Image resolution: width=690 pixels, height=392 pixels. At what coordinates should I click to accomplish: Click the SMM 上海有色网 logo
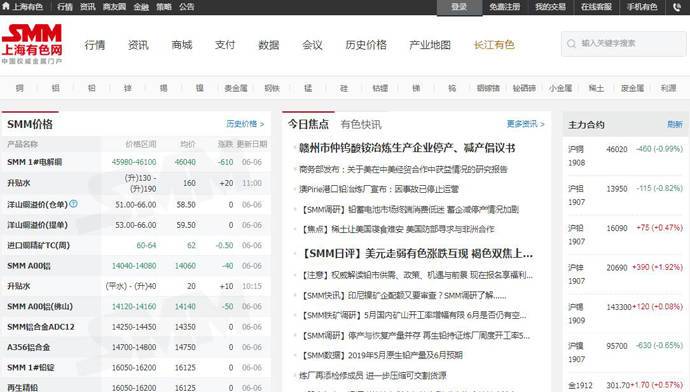pos(32,44)
